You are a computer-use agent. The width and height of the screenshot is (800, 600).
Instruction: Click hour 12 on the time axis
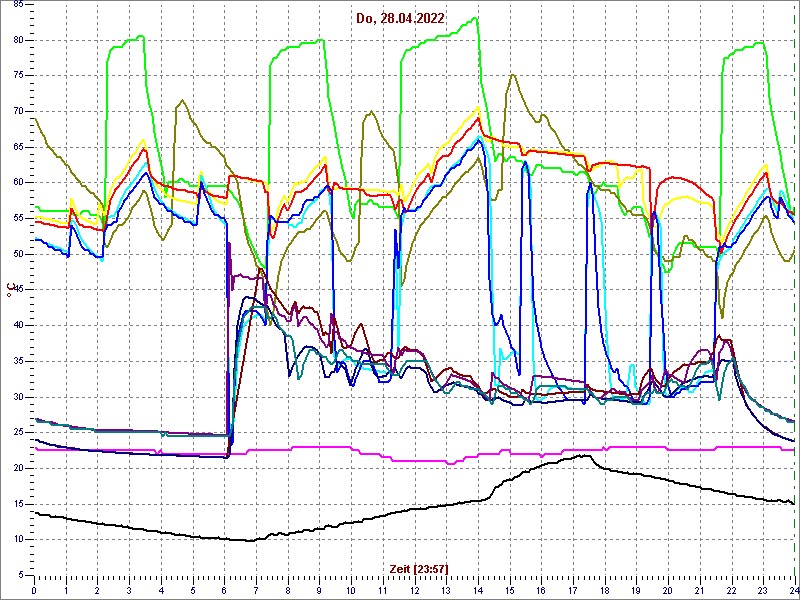pos(414,590)
